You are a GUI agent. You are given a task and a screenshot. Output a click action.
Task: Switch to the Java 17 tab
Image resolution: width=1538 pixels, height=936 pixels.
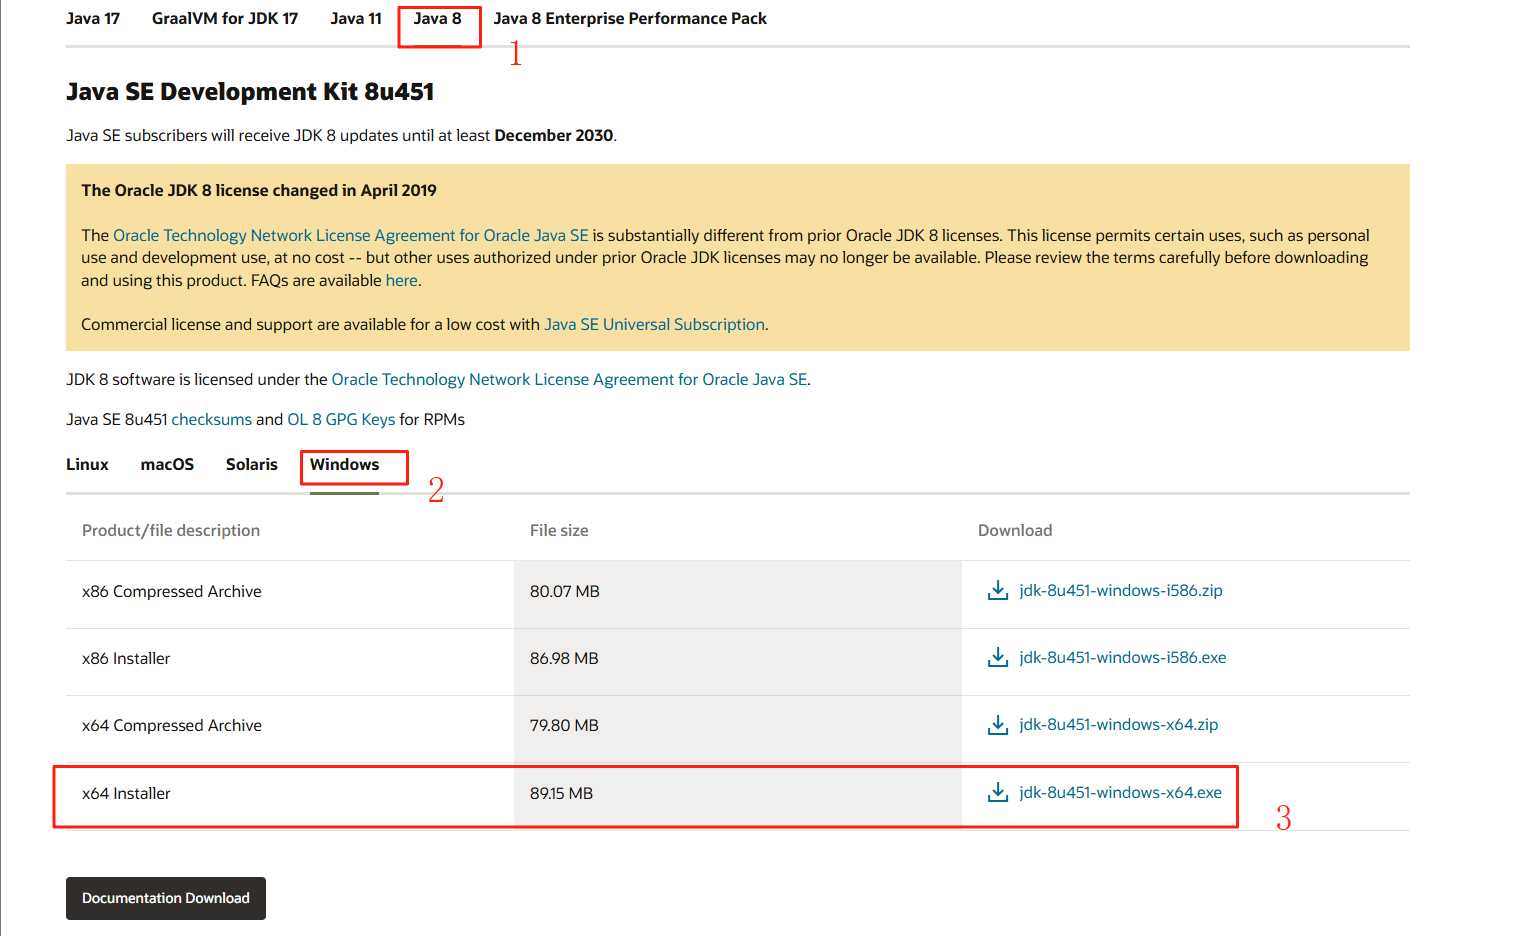(x=93, y=19)
